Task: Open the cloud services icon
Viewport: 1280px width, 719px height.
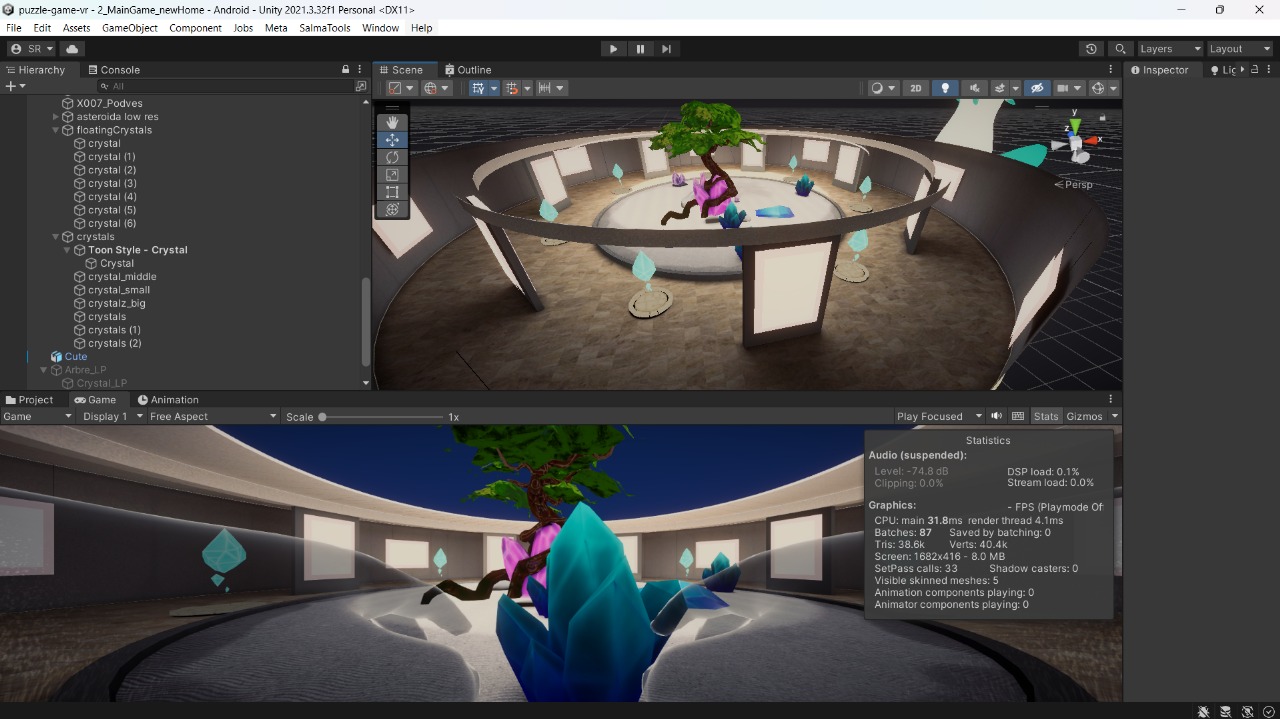Action: pyautogui.click(x=72, y=49)
